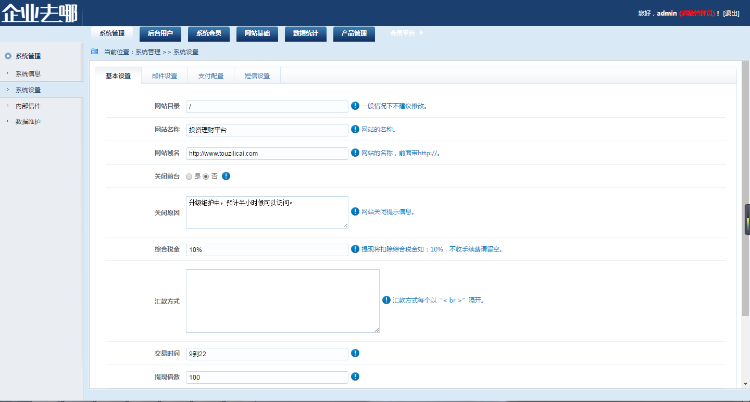The height and width of the screenshot is (402, 750).
Task: Open 系统会员 in top navigation
Action: [209, 34]
